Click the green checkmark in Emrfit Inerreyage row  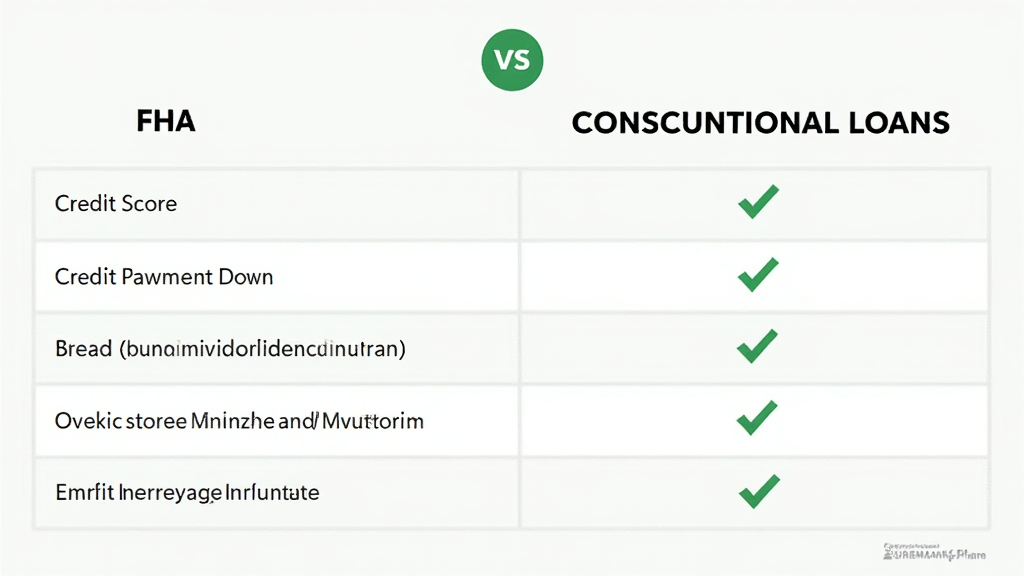point(757,491)
